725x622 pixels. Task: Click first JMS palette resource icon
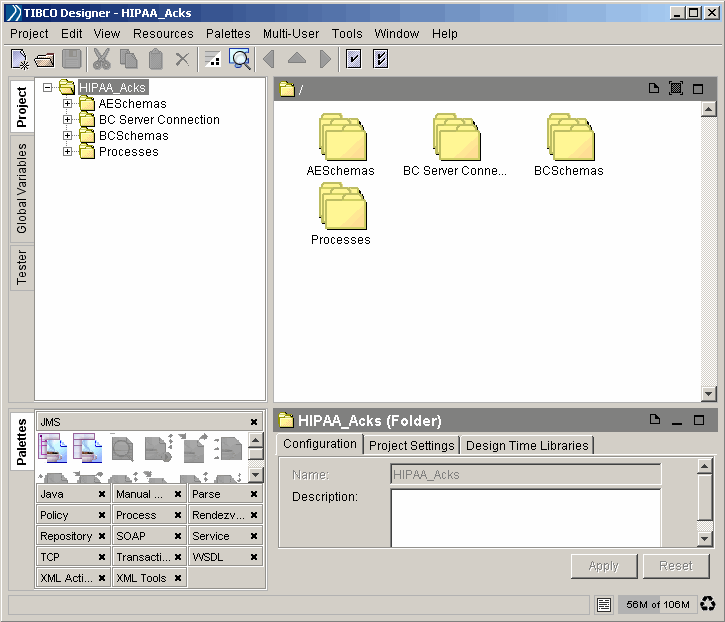coord(52,448)
